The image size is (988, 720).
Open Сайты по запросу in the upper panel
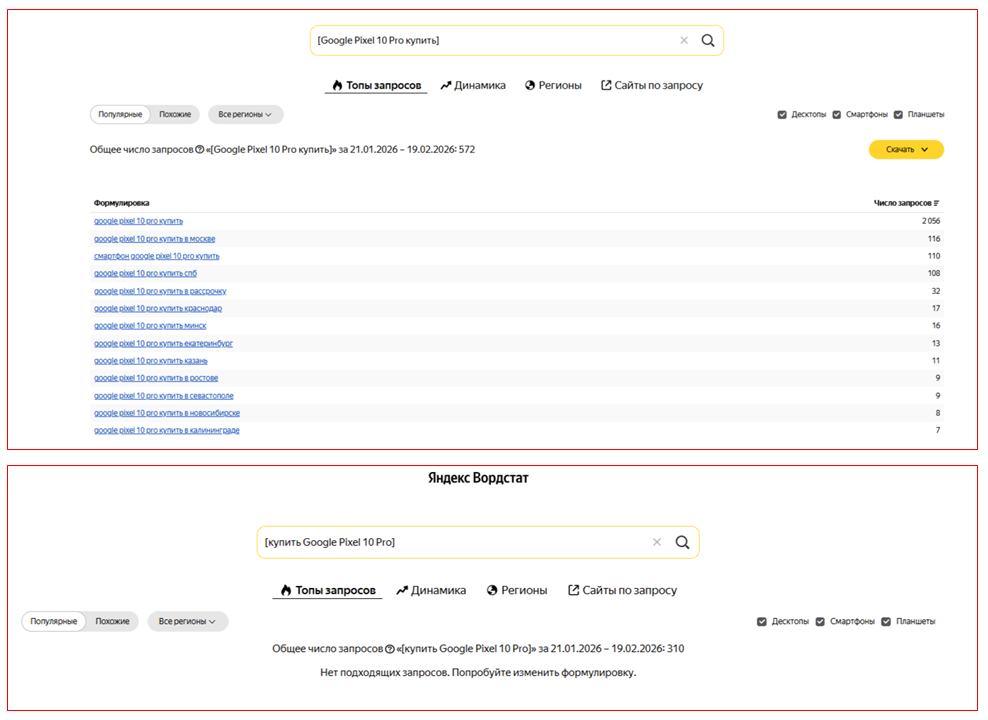[651, 86]
